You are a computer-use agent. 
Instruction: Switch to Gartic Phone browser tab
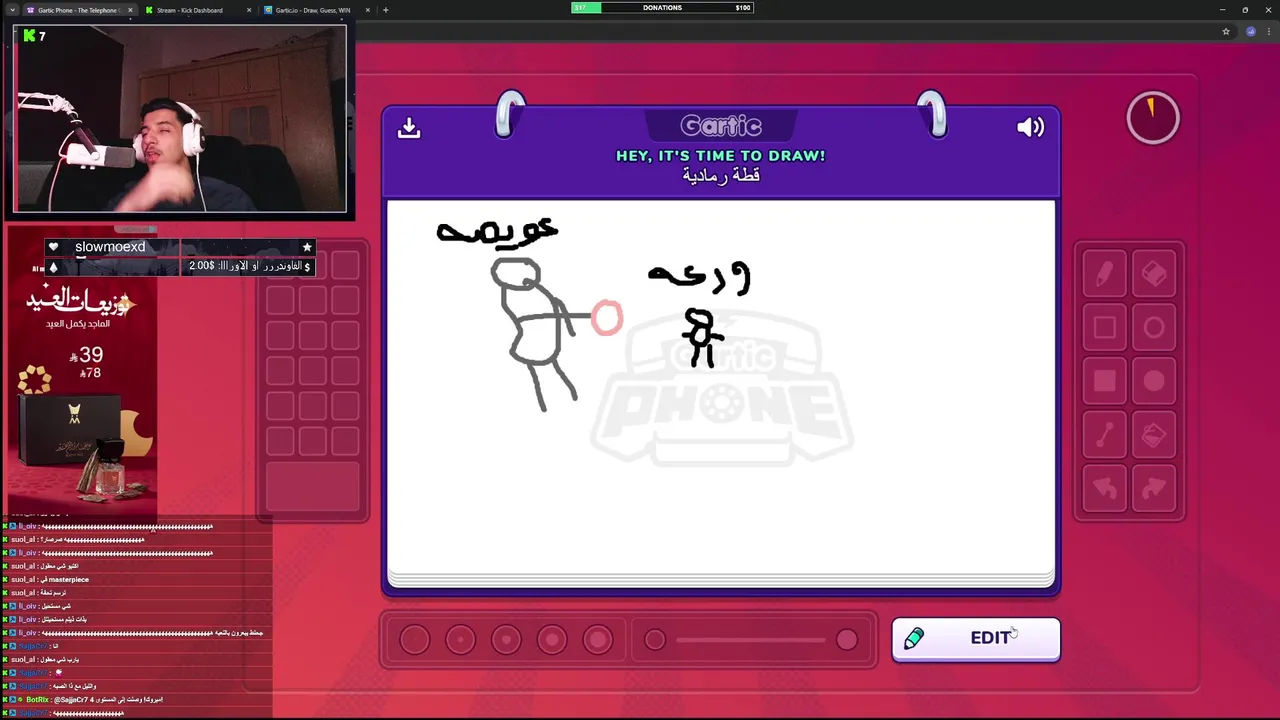[x=78, y=10]
